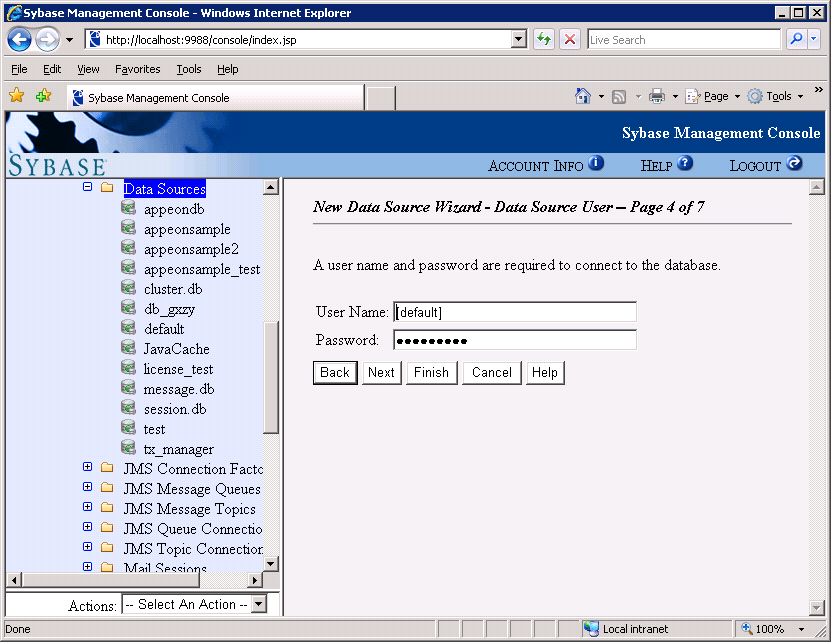Click the Account Info icon

pos(596,162)
